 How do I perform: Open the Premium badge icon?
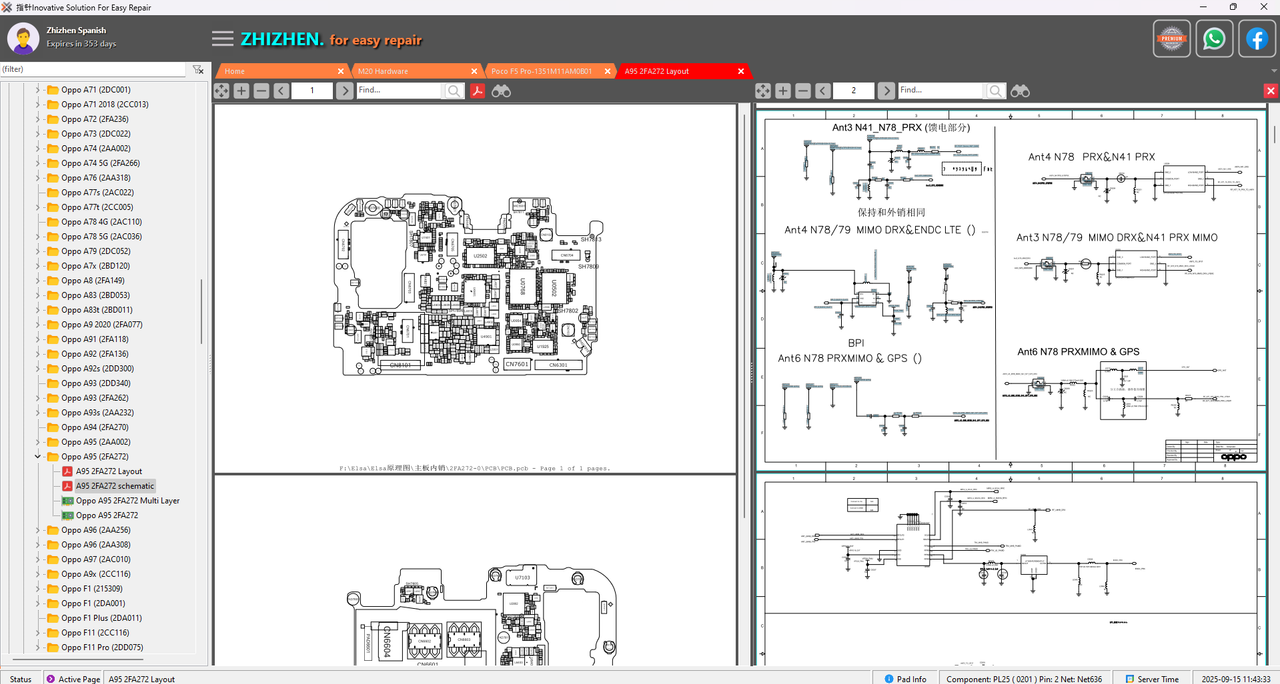(1171, 39)
